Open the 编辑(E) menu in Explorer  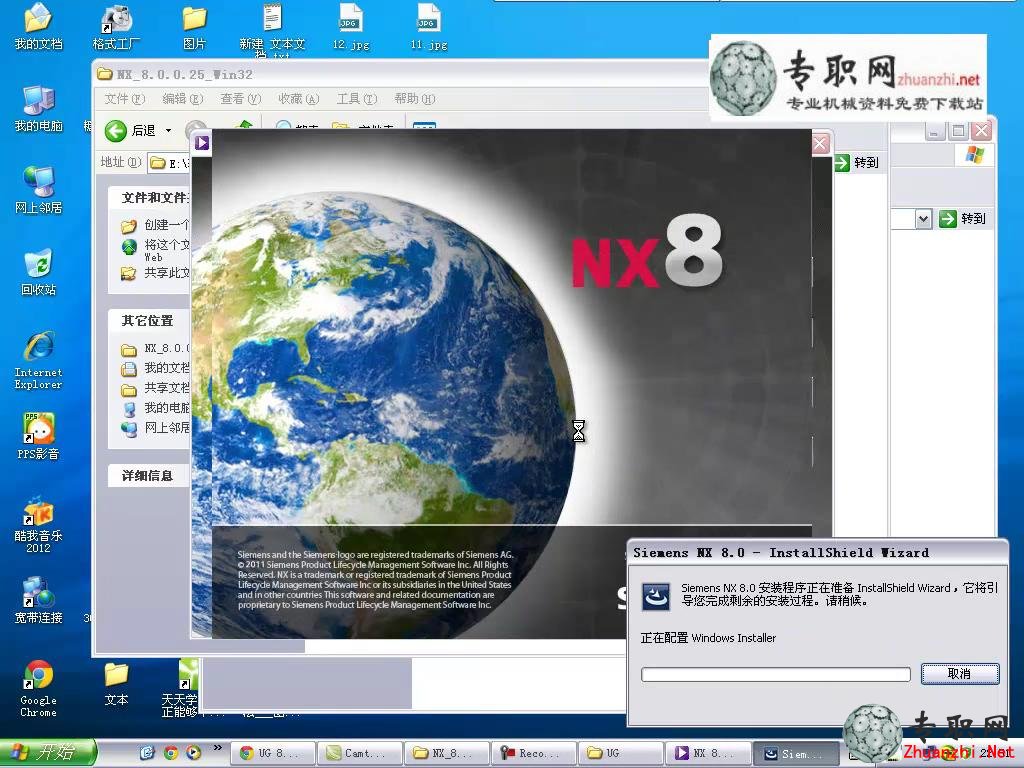(183, 99)
